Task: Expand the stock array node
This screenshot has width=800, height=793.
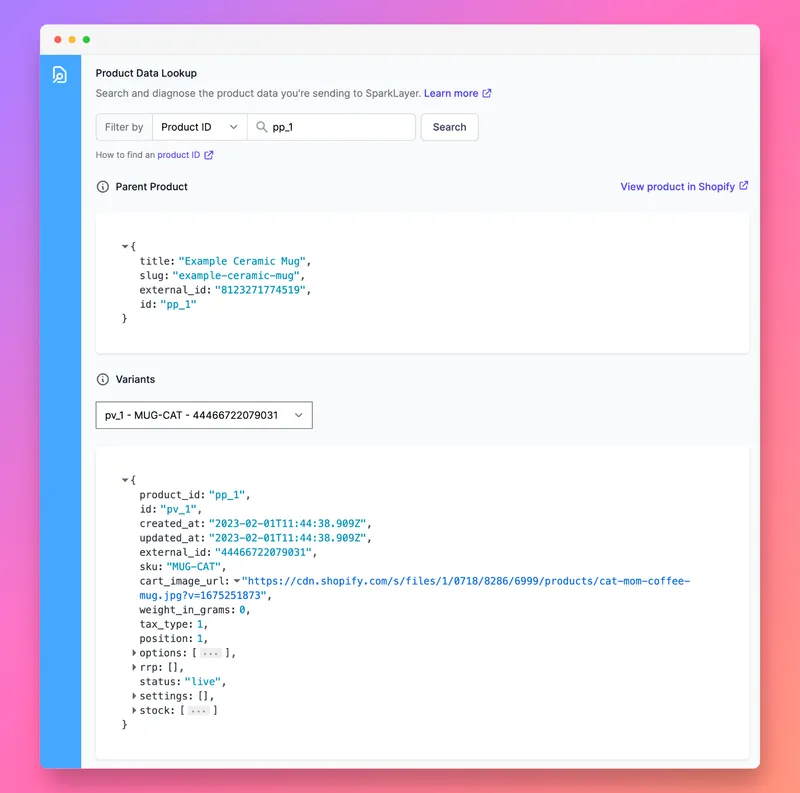Action: pyautogui.click(x=133, y=710)
